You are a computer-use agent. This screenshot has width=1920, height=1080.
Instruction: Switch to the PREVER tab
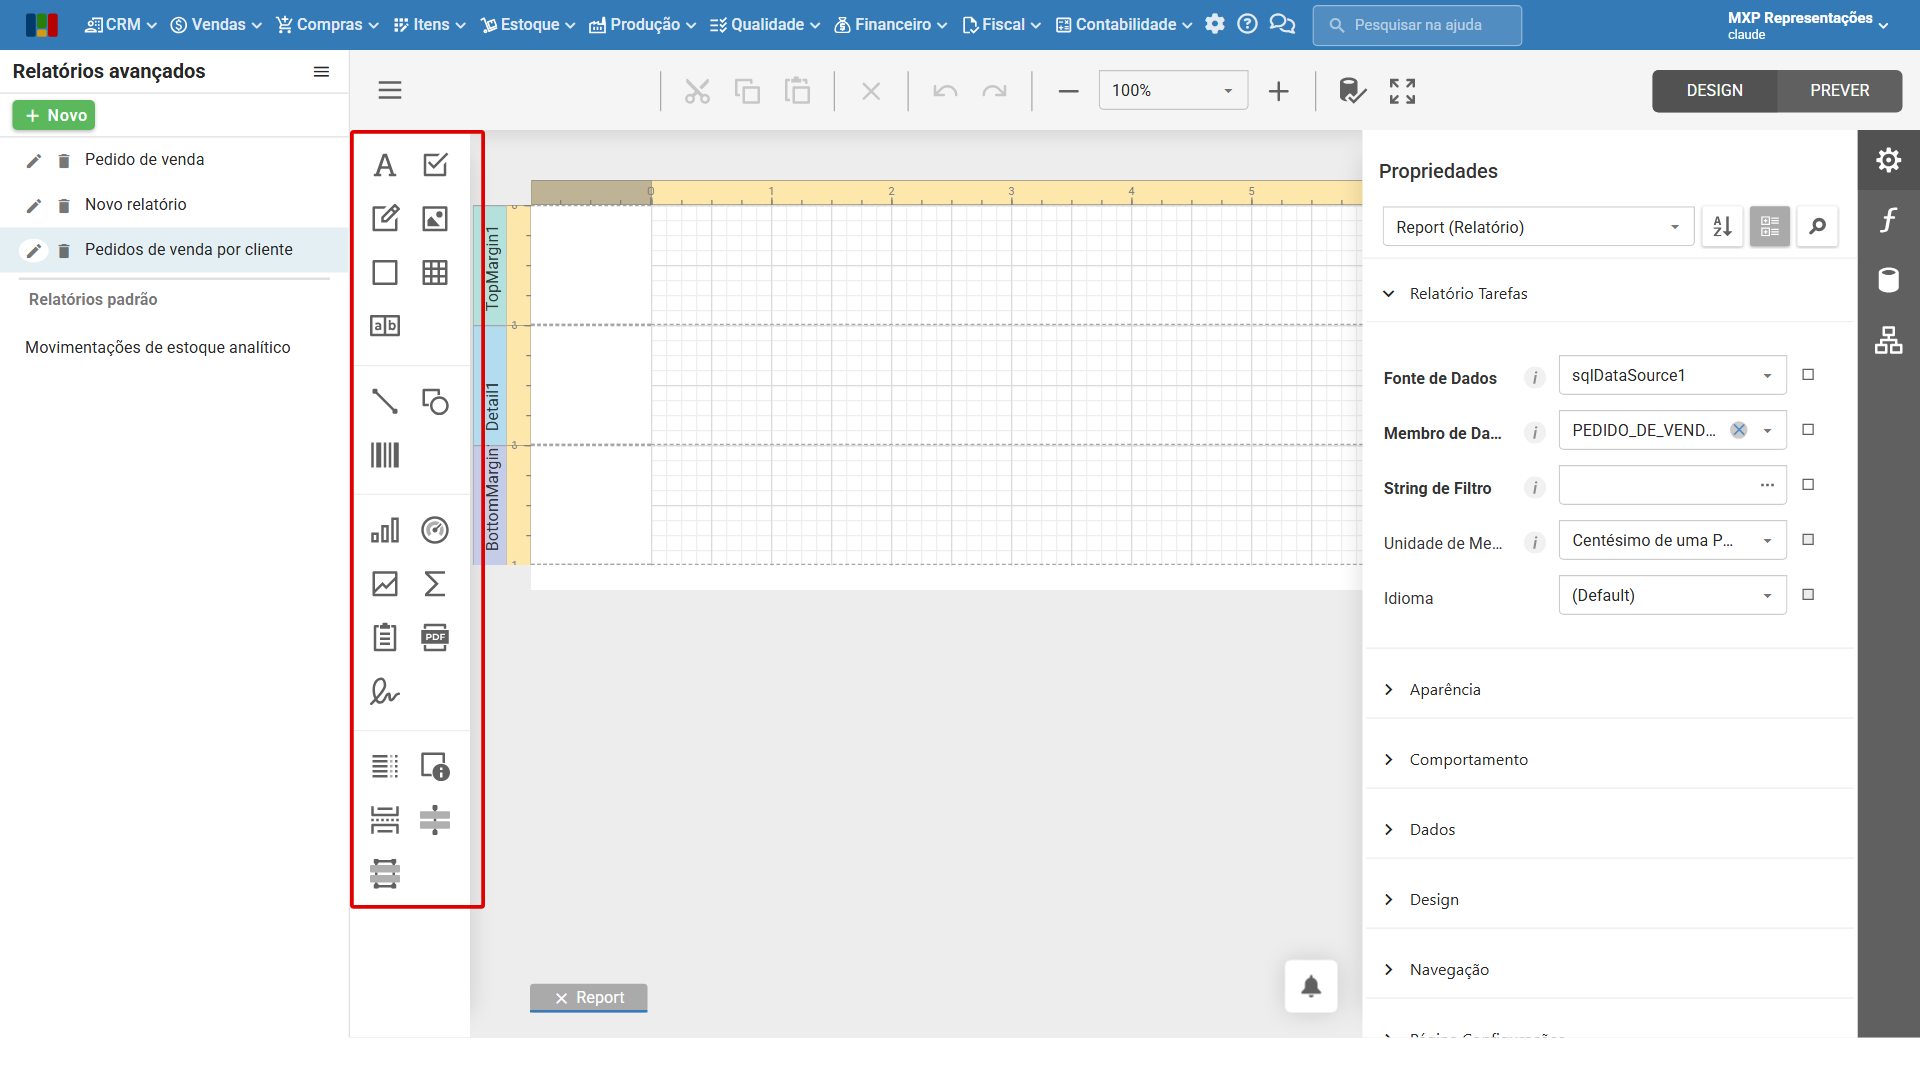click(x=1839, y=91)
